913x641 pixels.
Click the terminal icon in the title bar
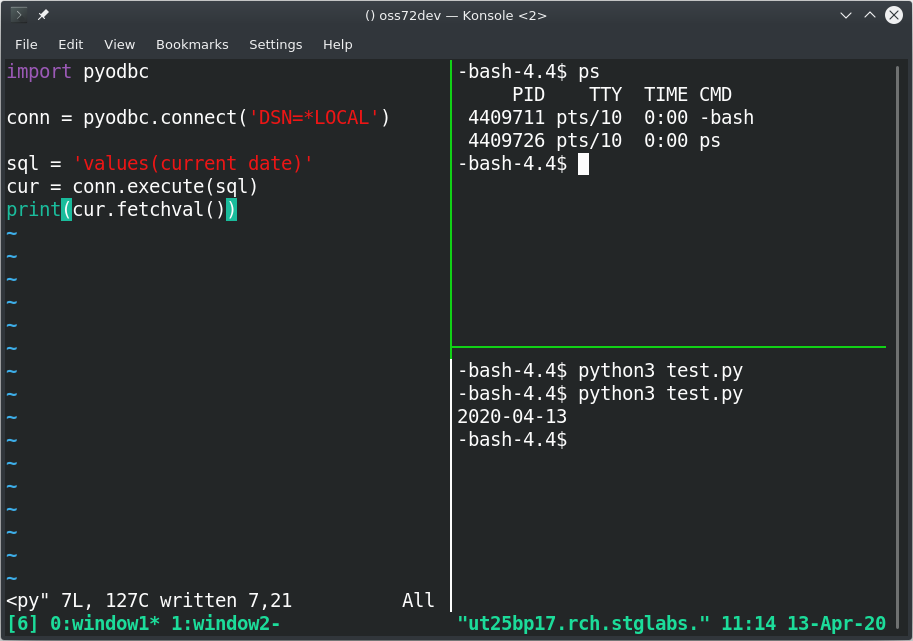coord(19,15)
